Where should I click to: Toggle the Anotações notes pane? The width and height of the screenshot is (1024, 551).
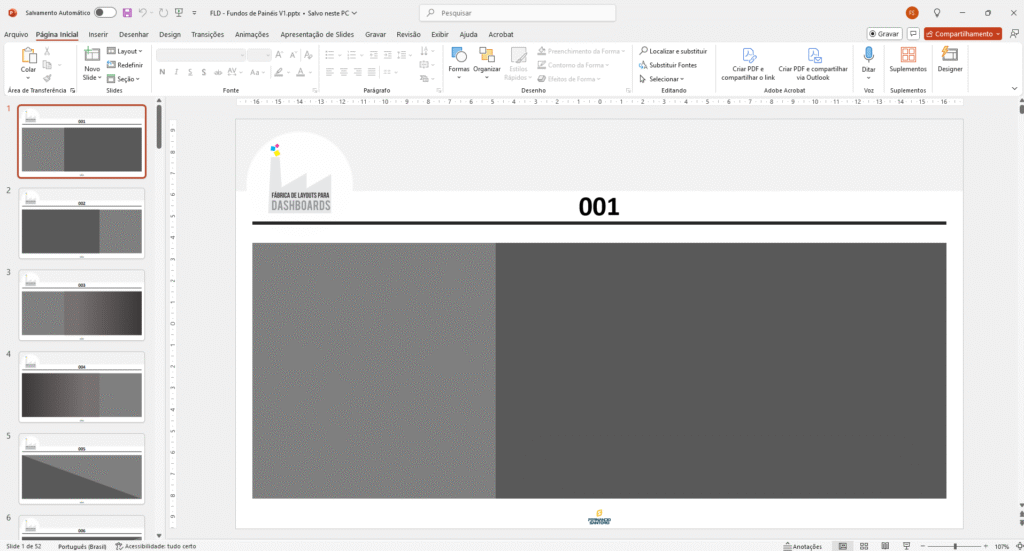(x=801, y=546)
